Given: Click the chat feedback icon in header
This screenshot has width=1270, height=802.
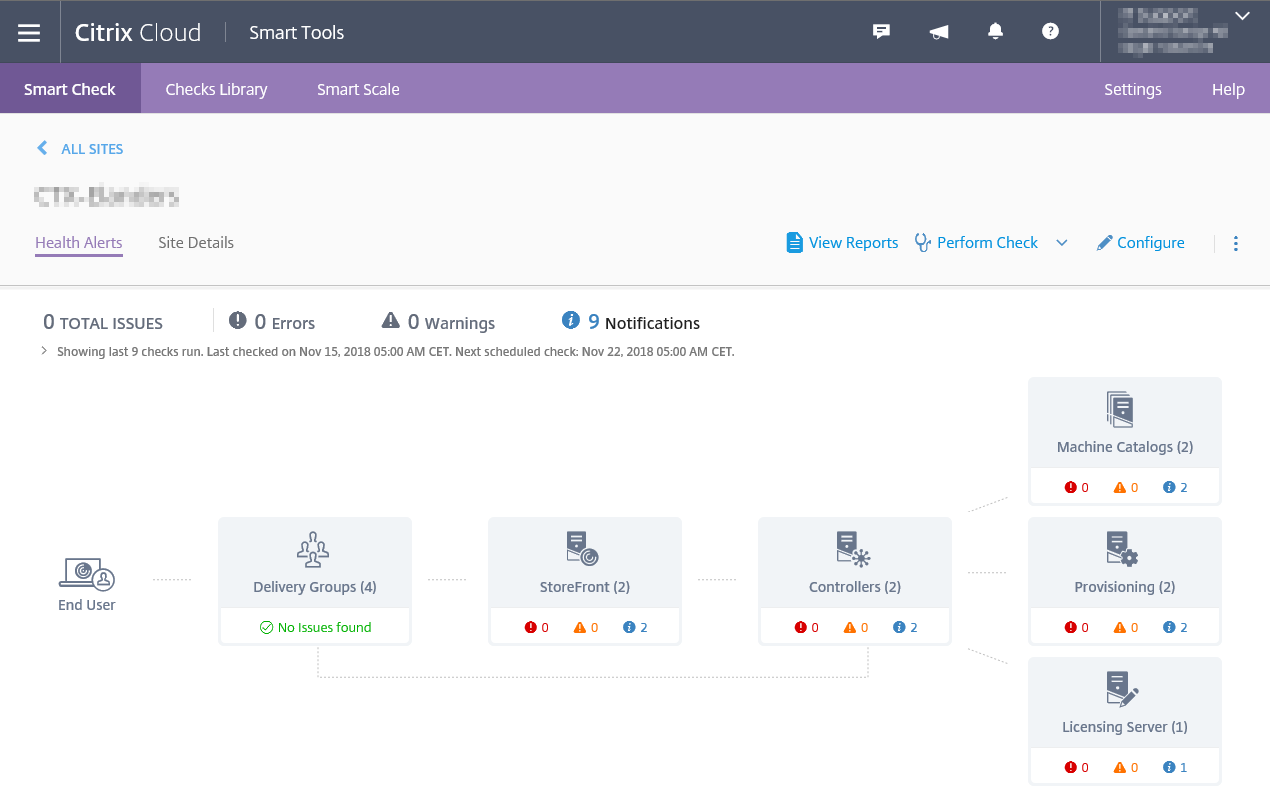Looking at the screenshot, I should coord(881,32).
